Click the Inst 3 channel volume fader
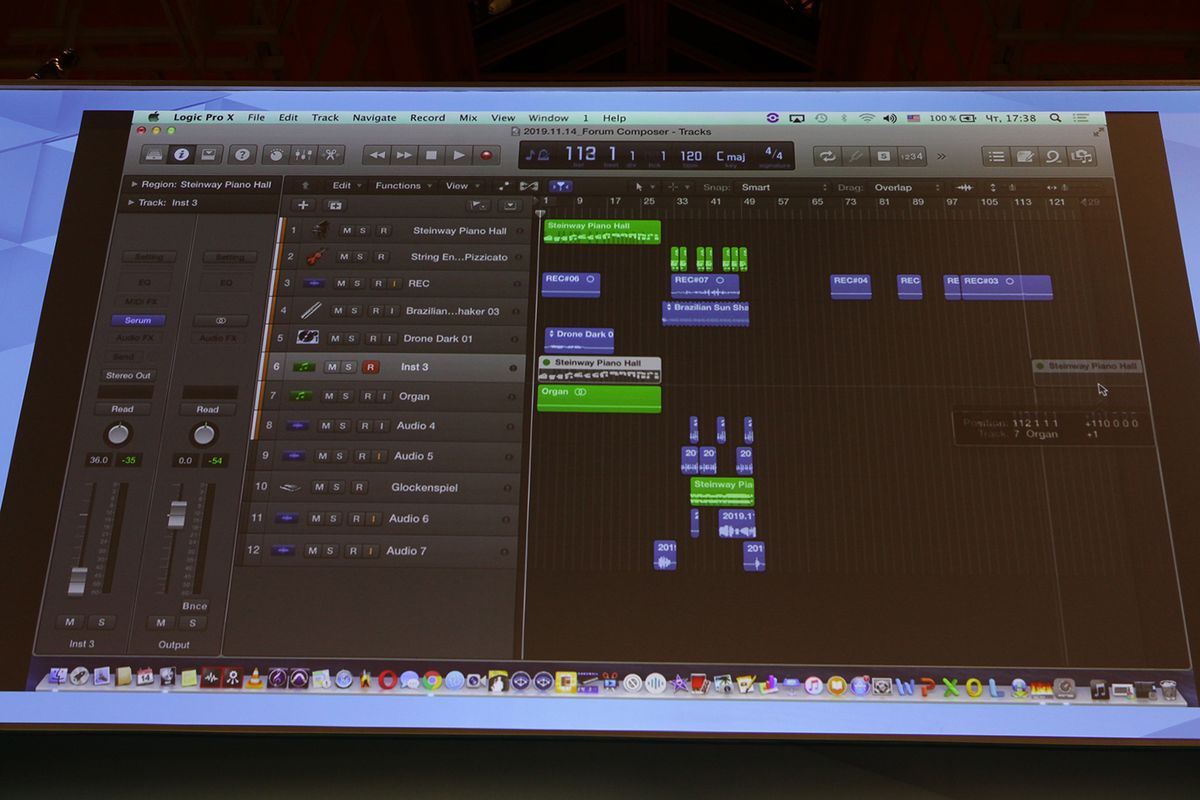This screenshot has height=800, width=1200. (x=78, y=578)
